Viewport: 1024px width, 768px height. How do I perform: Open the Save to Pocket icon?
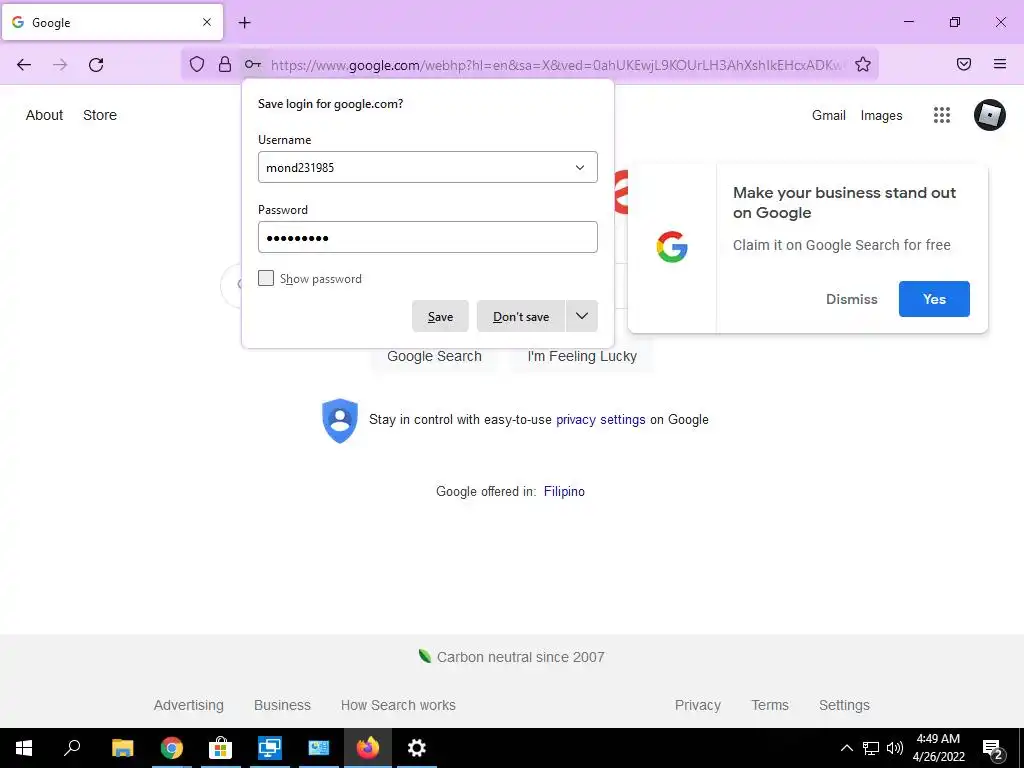coord(964,64)
